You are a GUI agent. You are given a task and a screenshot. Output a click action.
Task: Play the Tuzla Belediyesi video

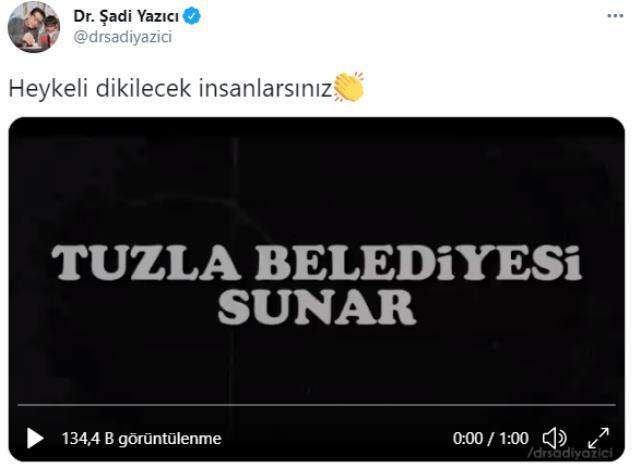[35, 439]
